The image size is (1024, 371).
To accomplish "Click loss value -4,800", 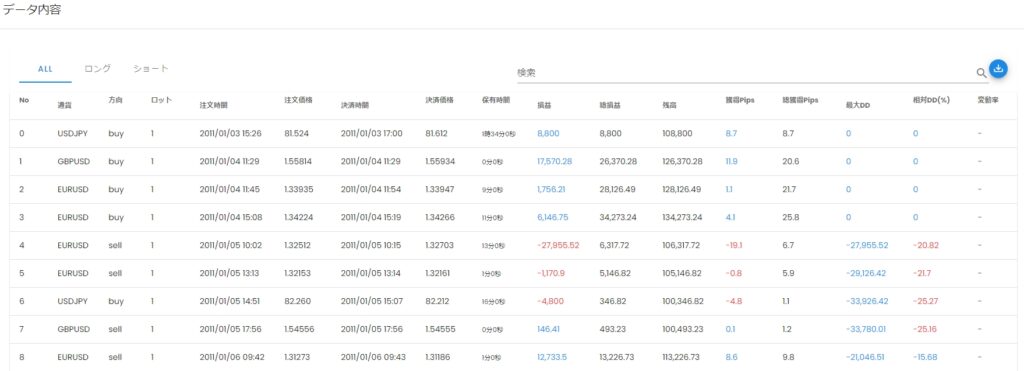I will (550, 302).
